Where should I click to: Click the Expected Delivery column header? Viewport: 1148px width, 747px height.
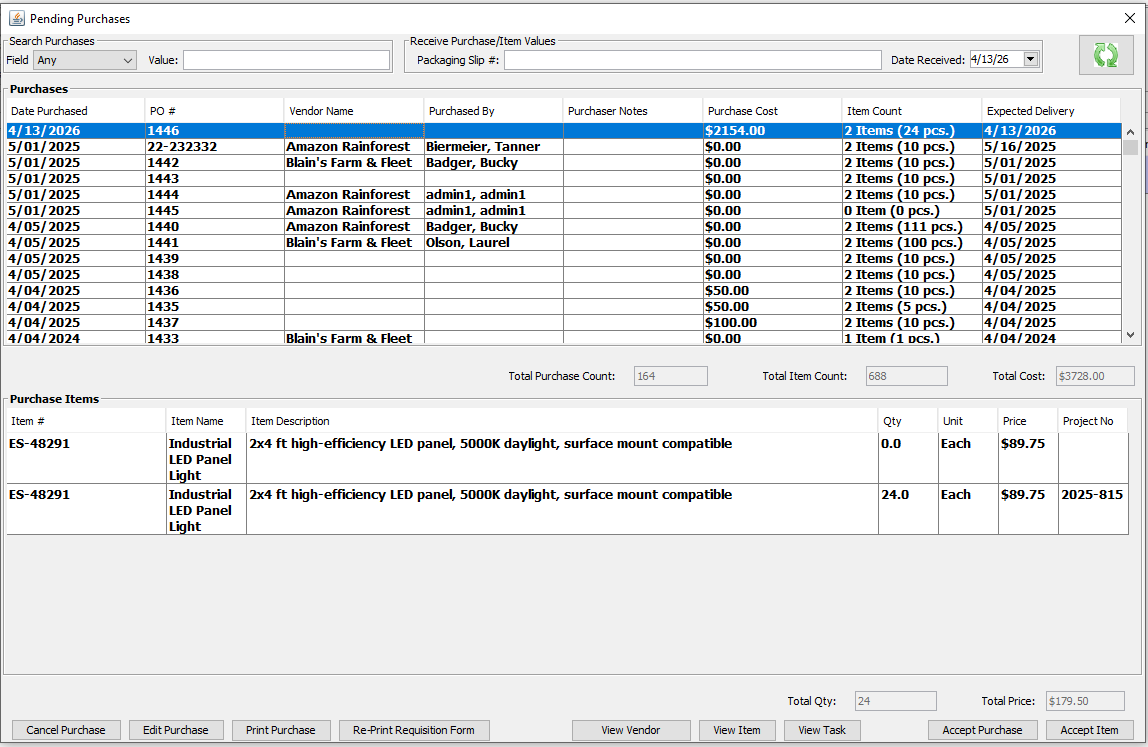[1050, 111]
